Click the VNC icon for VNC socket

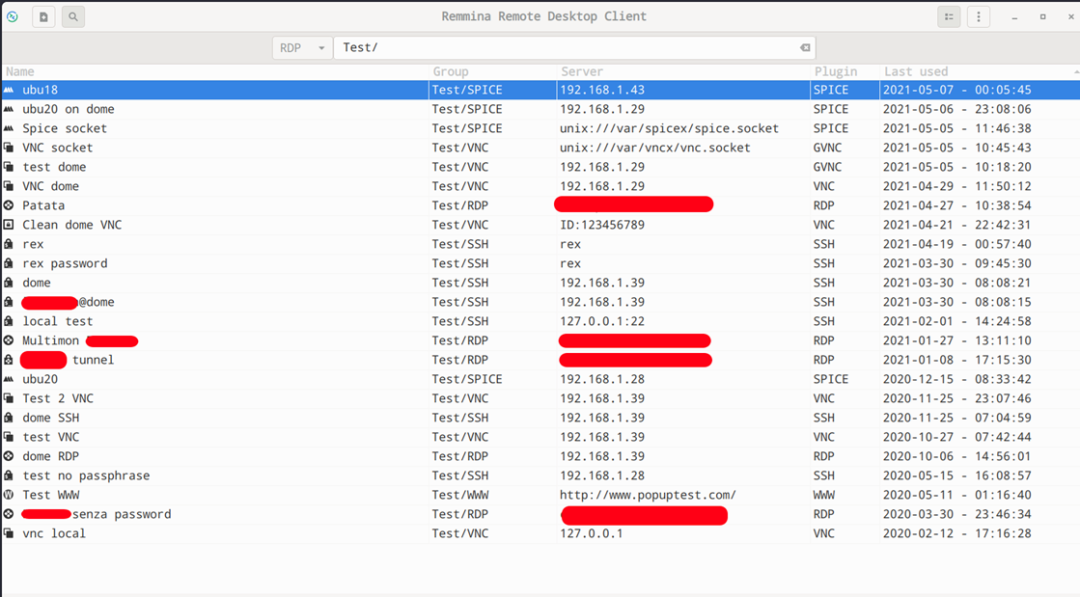pos(9,147)
